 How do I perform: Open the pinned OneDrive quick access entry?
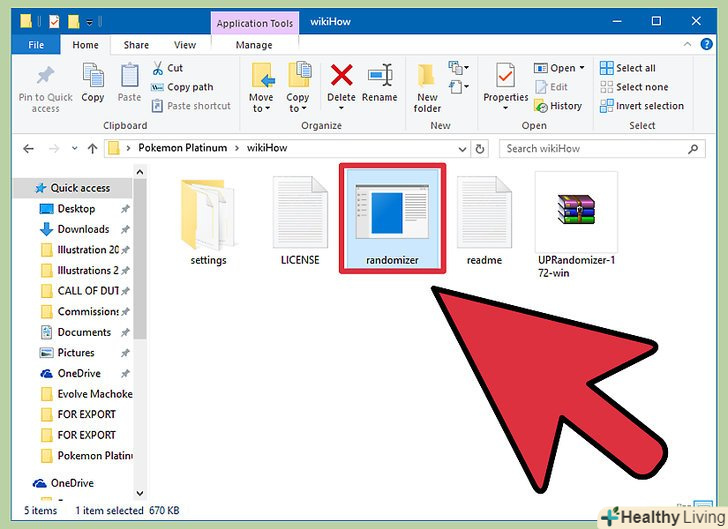coord(79,373)
